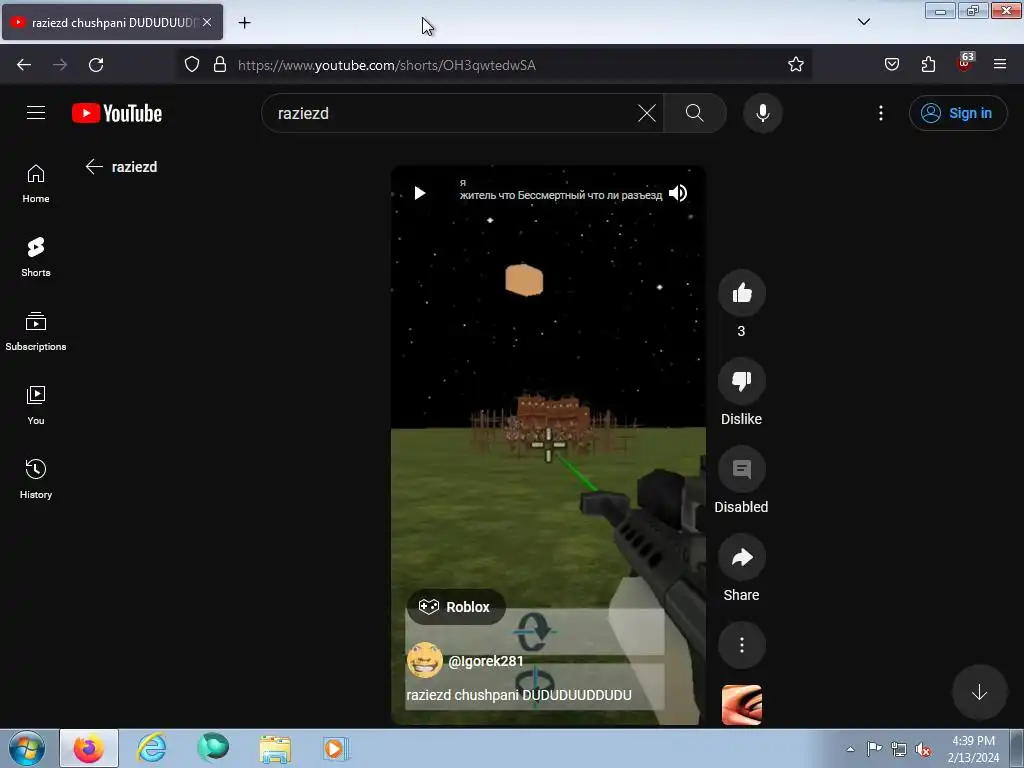Open Home in the sidebar
The height and width of the screenshot is (768, 1024).
click(x=36, y=184)
